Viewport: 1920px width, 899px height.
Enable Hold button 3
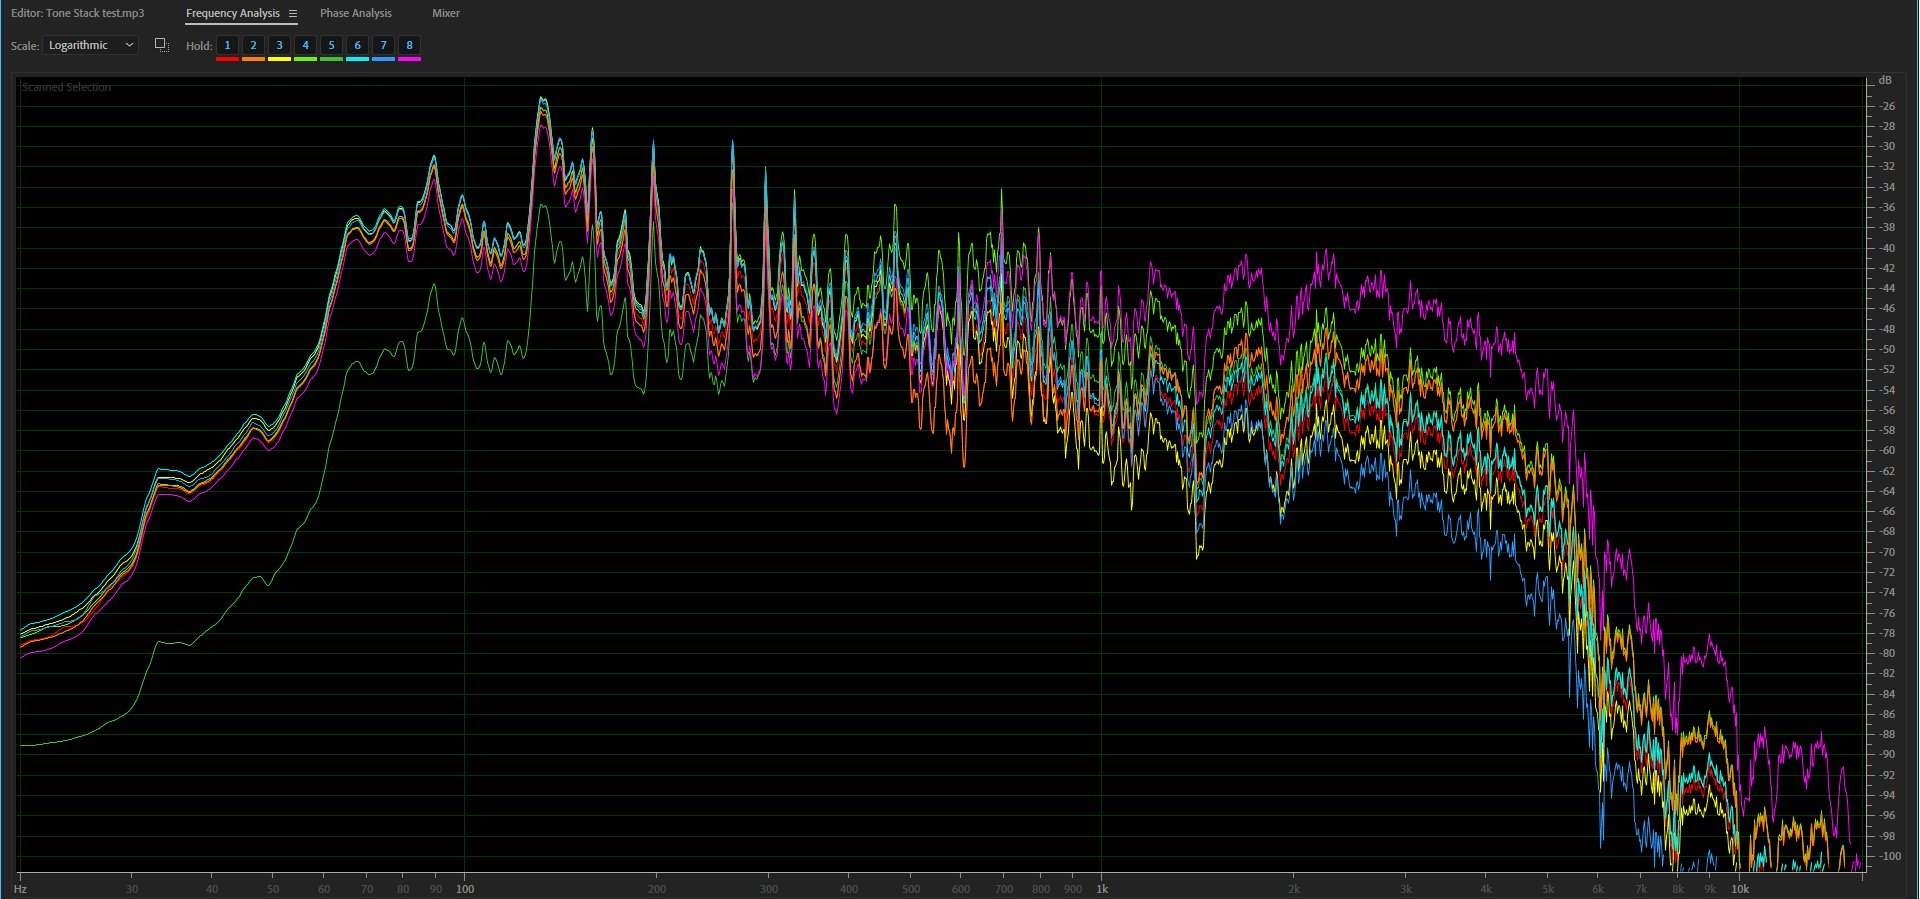coord(279,45)
